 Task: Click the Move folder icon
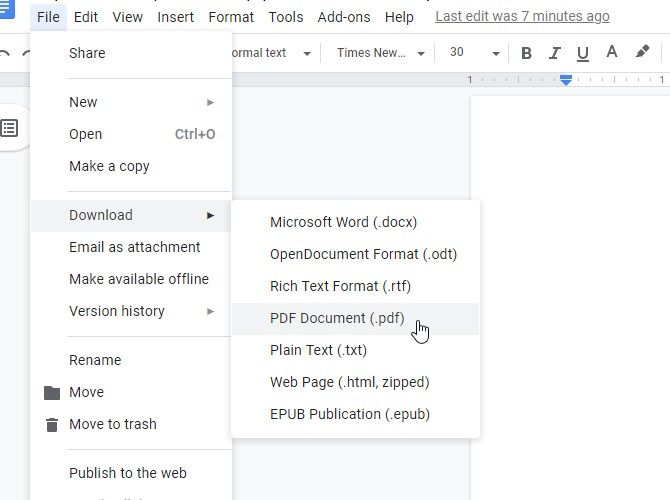[52, 393]
